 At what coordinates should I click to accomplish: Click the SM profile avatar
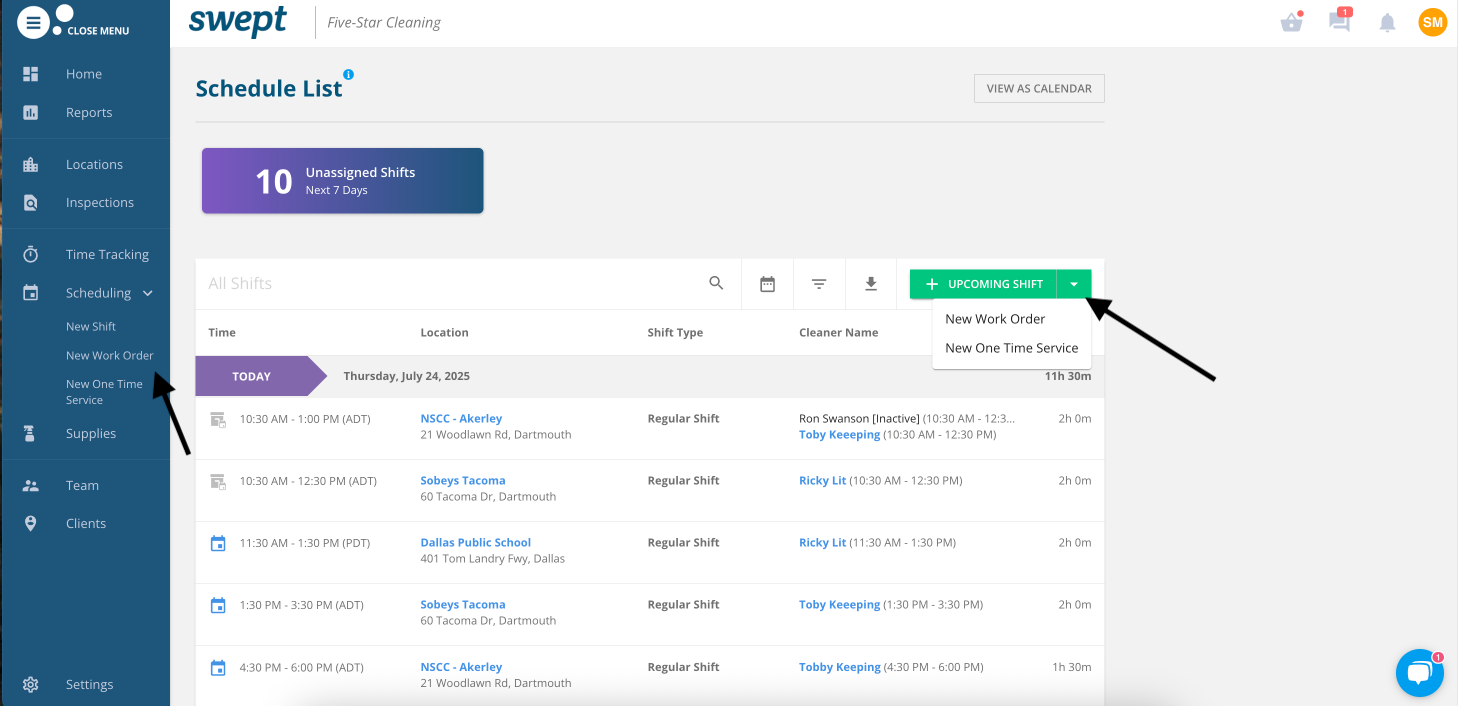tap(1432, 21)
